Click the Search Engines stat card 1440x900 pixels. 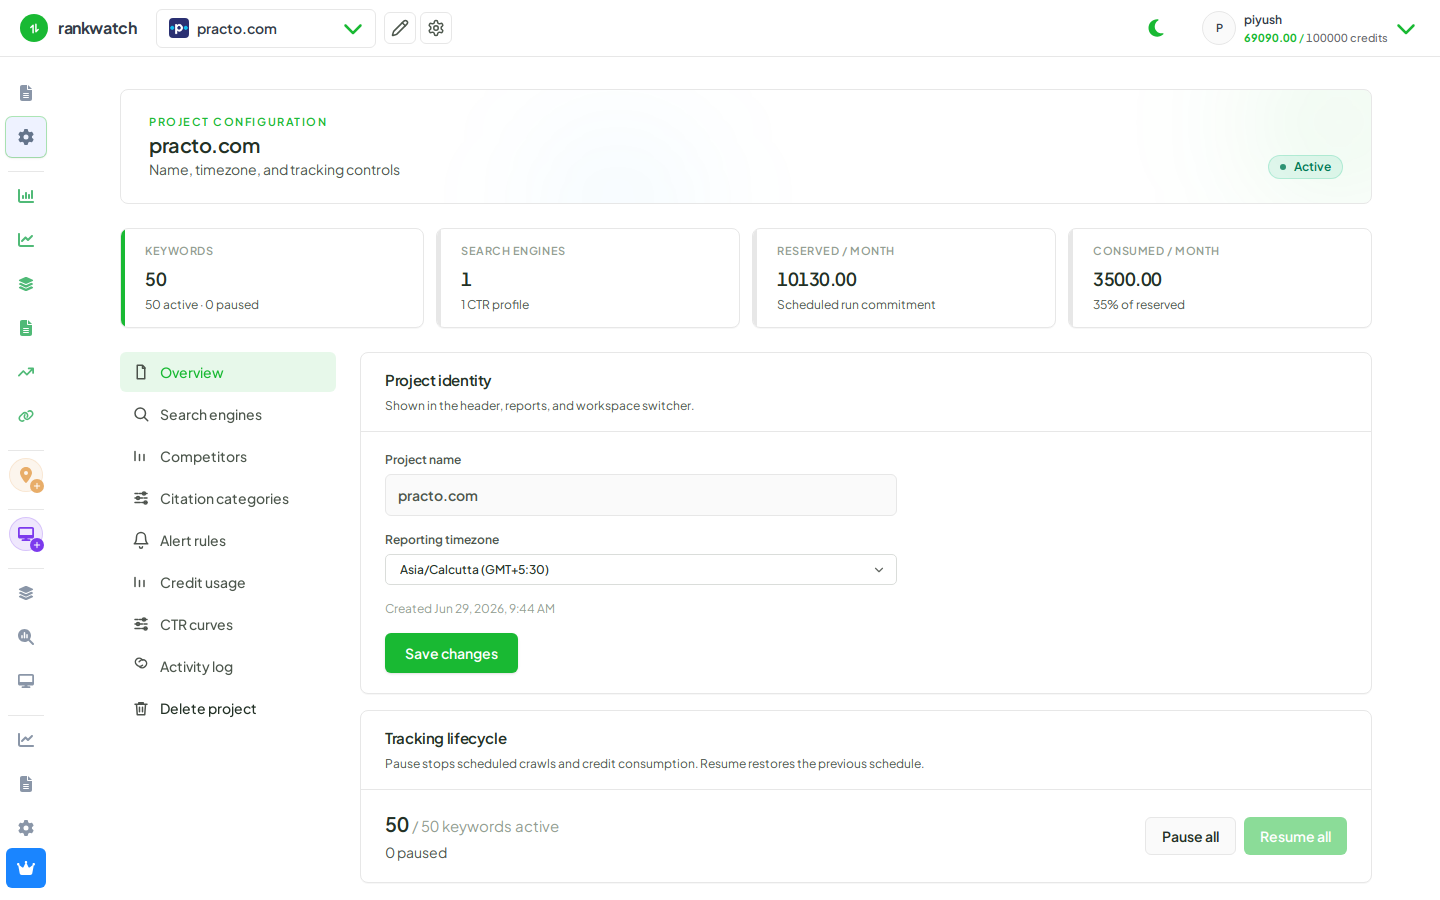(588, 278)
